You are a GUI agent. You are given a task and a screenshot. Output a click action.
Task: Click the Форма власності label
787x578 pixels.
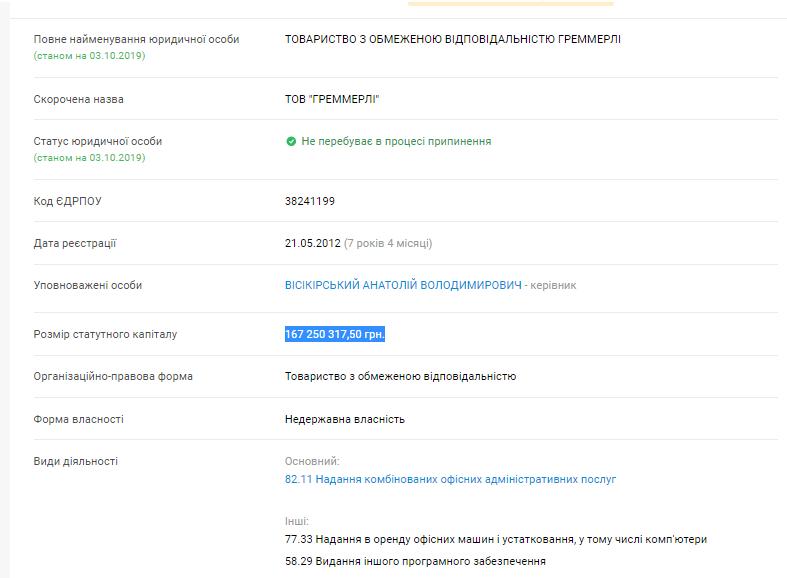click(79, 419)
